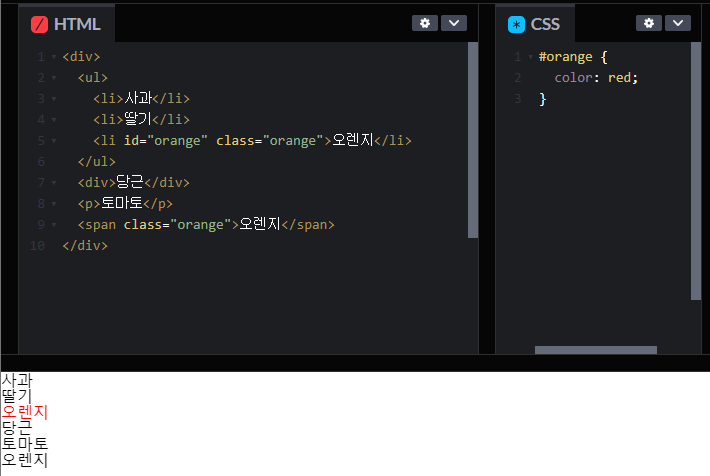This screenshot has height=476, width=710.
Task: Click line number 6 in HTML gutter
Action: click(41, 162)
